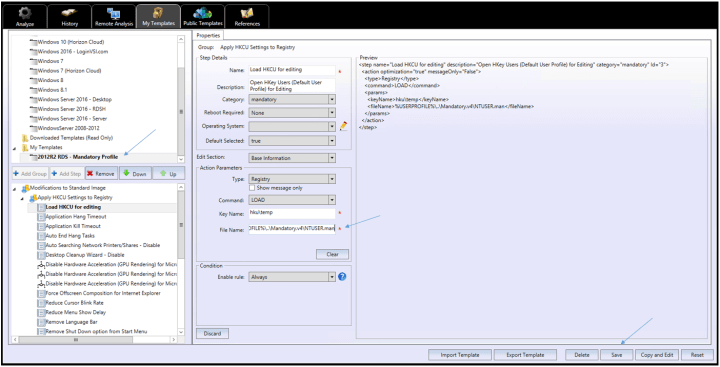Click the Key Name field
This screenshot has height=367, width=720.
click(292, 214)
